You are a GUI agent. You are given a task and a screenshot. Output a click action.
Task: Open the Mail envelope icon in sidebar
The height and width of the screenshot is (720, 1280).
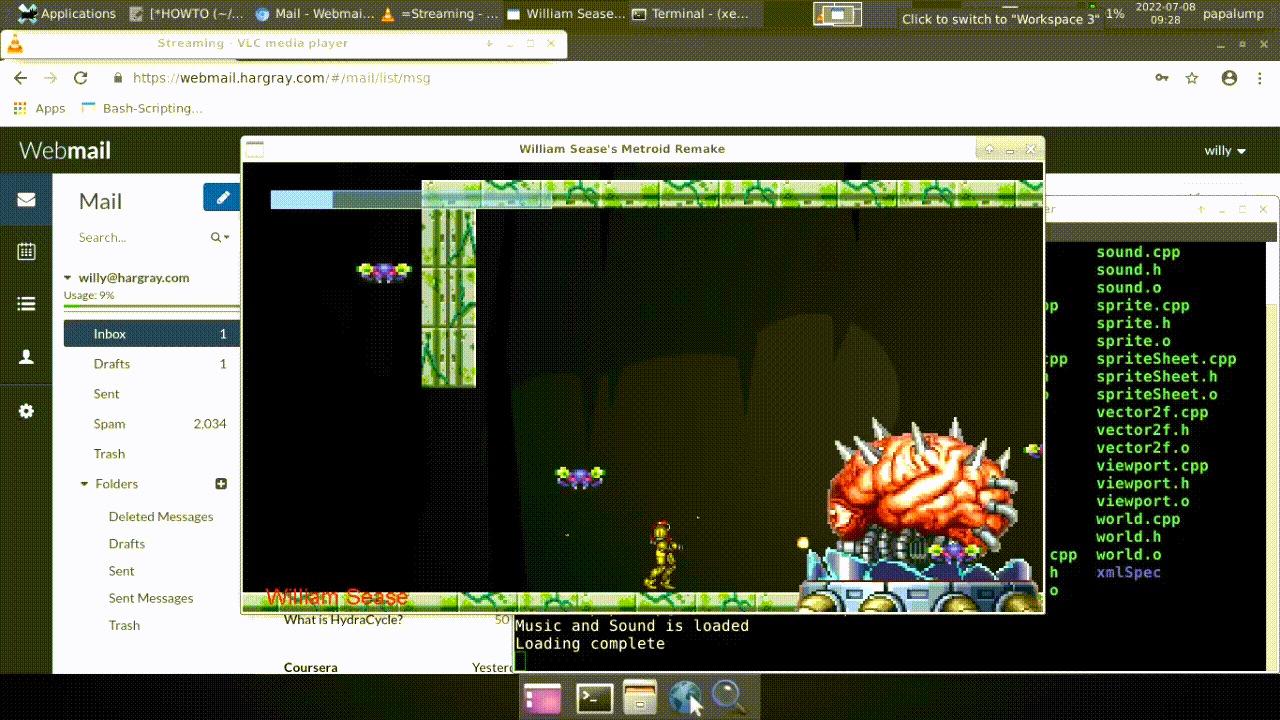[26, 200]
